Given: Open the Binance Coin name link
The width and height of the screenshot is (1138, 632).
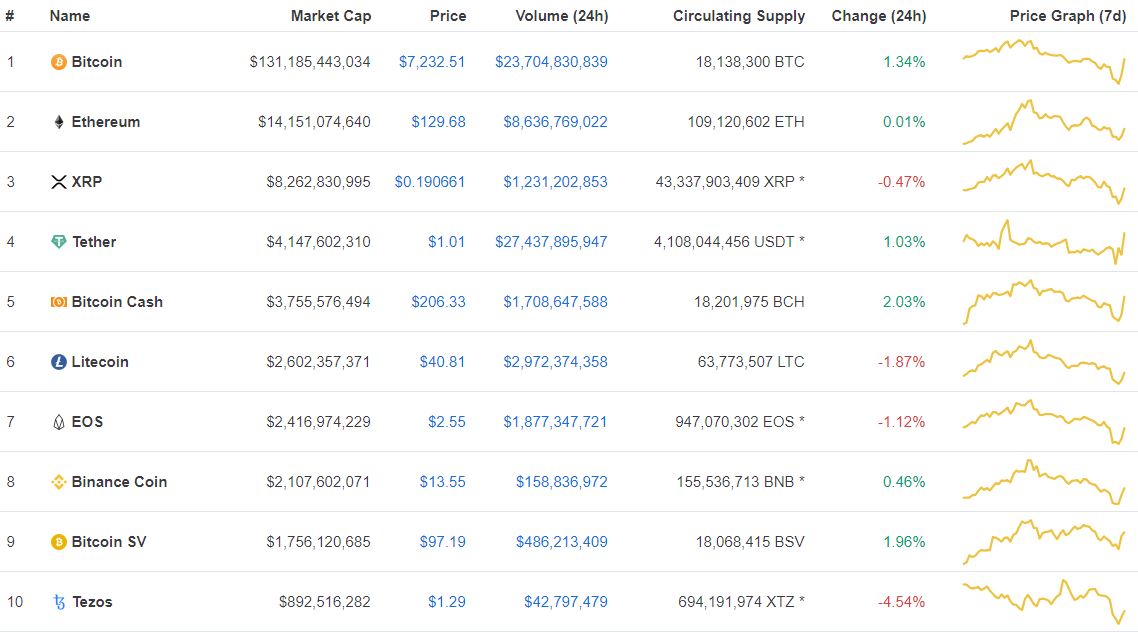Looking at the screenshot, I should 119,482.
